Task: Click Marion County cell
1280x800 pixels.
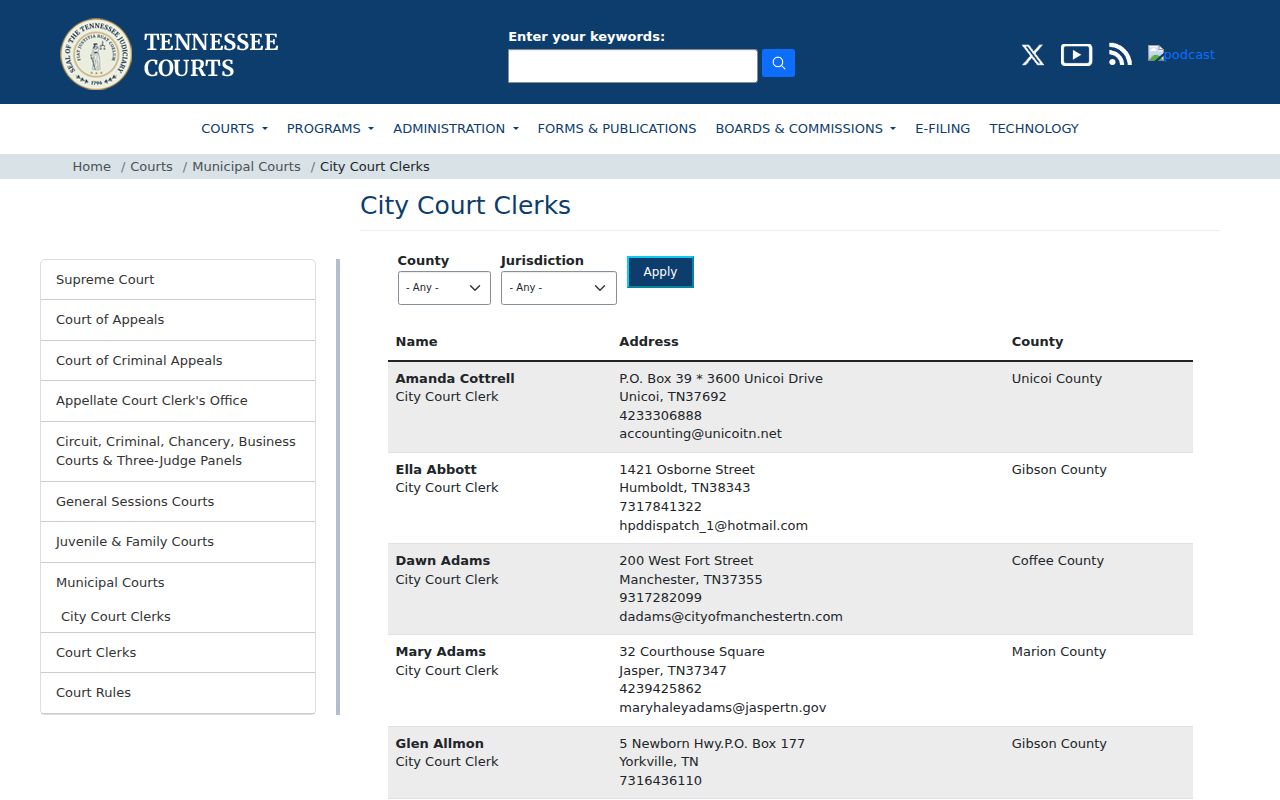Action: click(1059, 652)
